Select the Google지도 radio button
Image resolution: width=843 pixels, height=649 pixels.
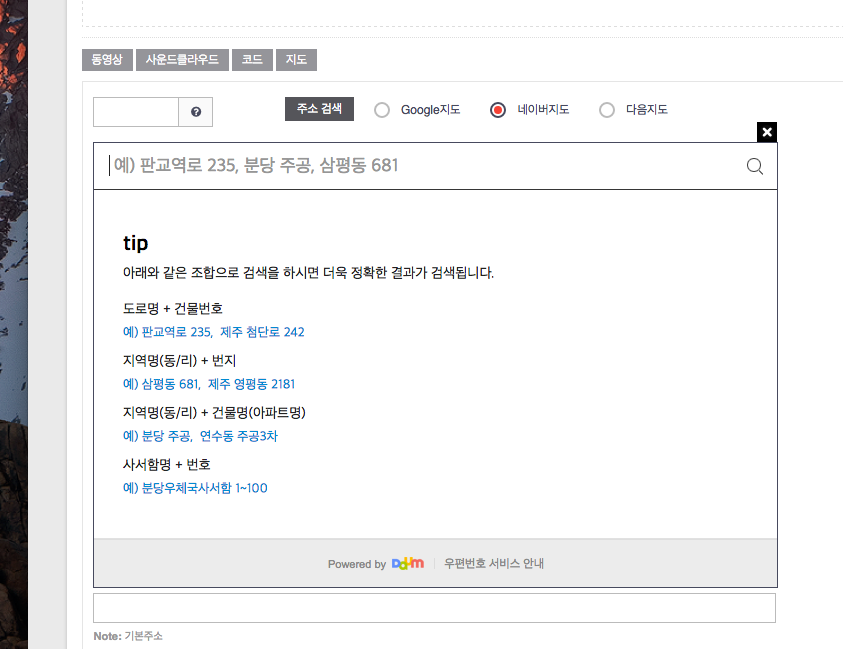pos(382,110)
